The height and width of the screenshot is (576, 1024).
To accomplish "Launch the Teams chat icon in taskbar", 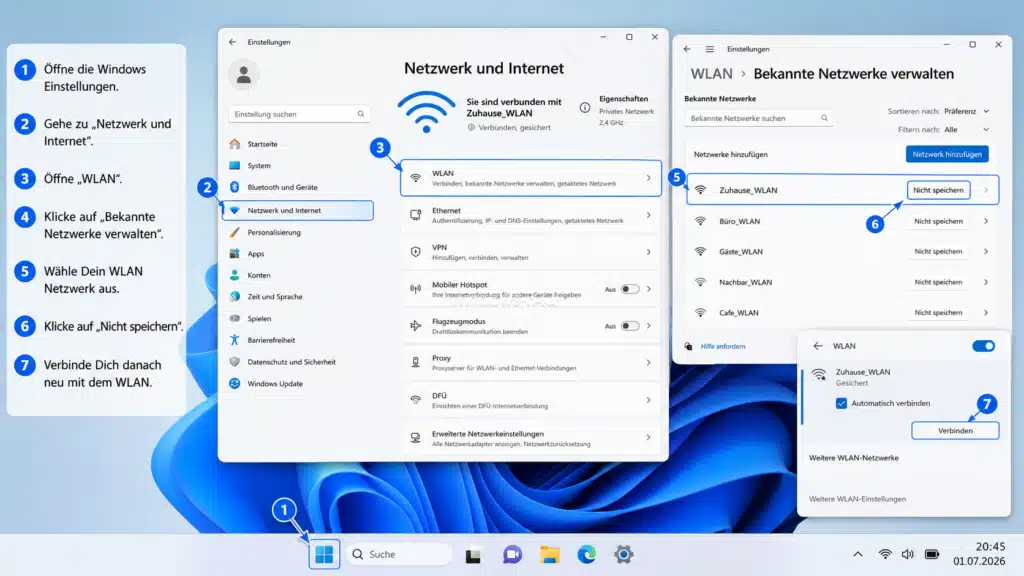I will [x=512, y=554].
